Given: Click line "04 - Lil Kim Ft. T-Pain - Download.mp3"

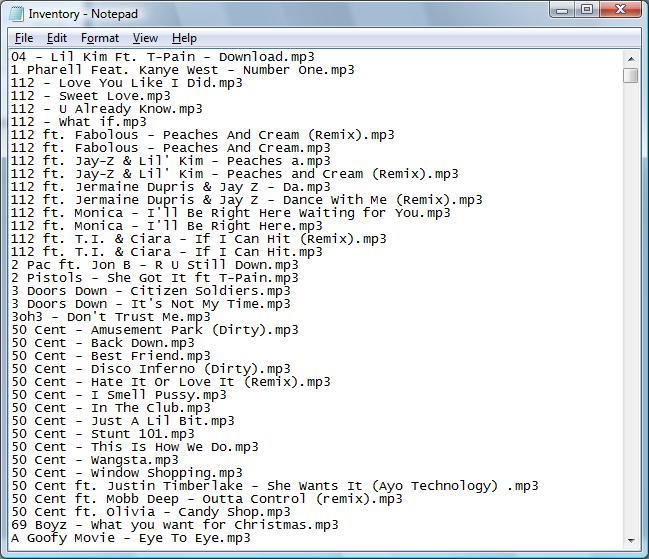Looking at the screenshot, I should (x=163, y=57).
